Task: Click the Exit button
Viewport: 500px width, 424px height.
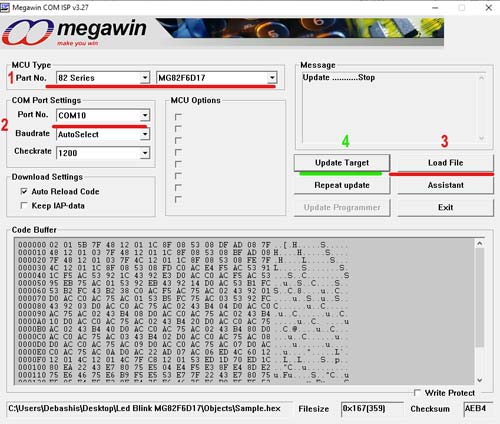Action: (x=445, y=207)
